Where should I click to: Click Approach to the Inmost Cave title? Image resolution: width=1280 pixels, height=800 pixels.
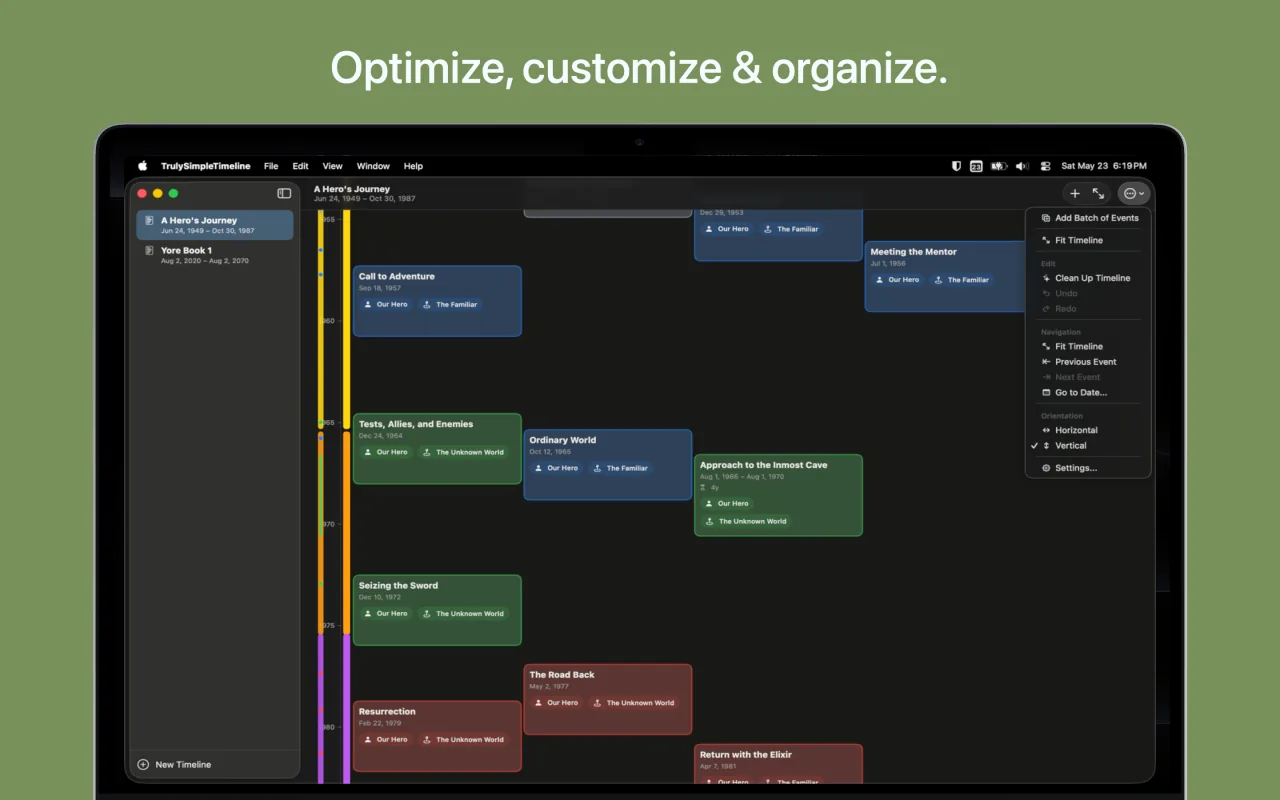coord(763,465)
